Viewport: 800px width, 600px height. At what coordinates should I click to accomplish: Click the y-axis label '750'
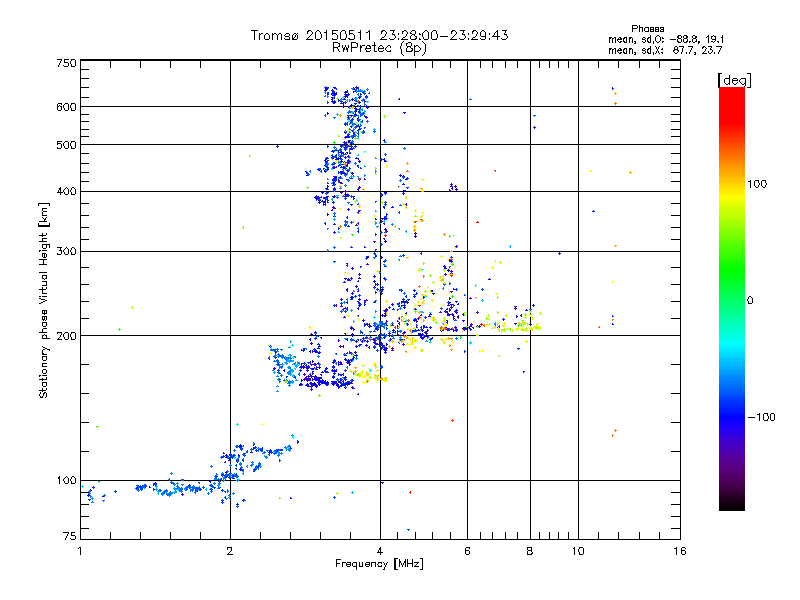coord(66,63)
